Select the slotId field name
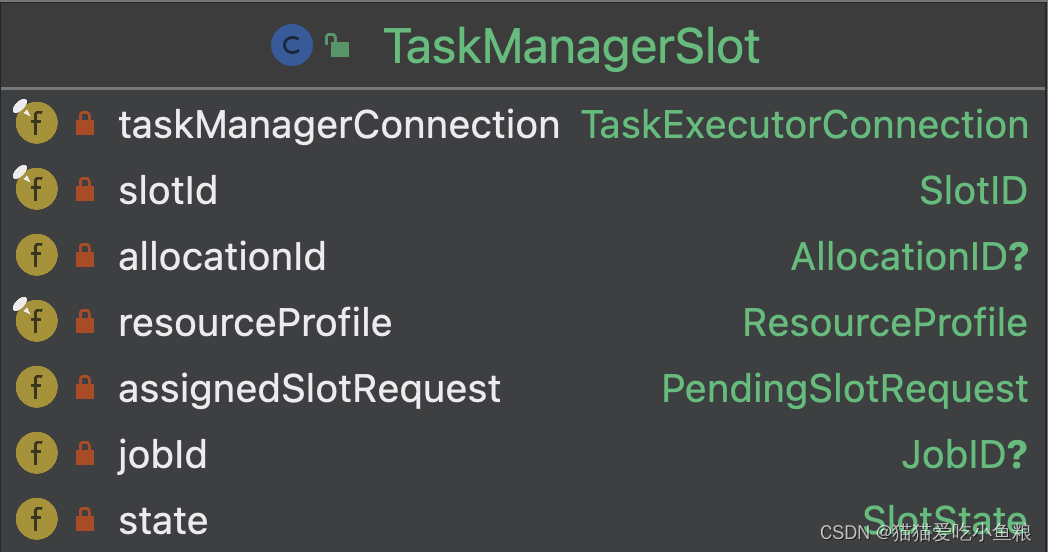The image size is (1048, 552). tap(168, 190)
